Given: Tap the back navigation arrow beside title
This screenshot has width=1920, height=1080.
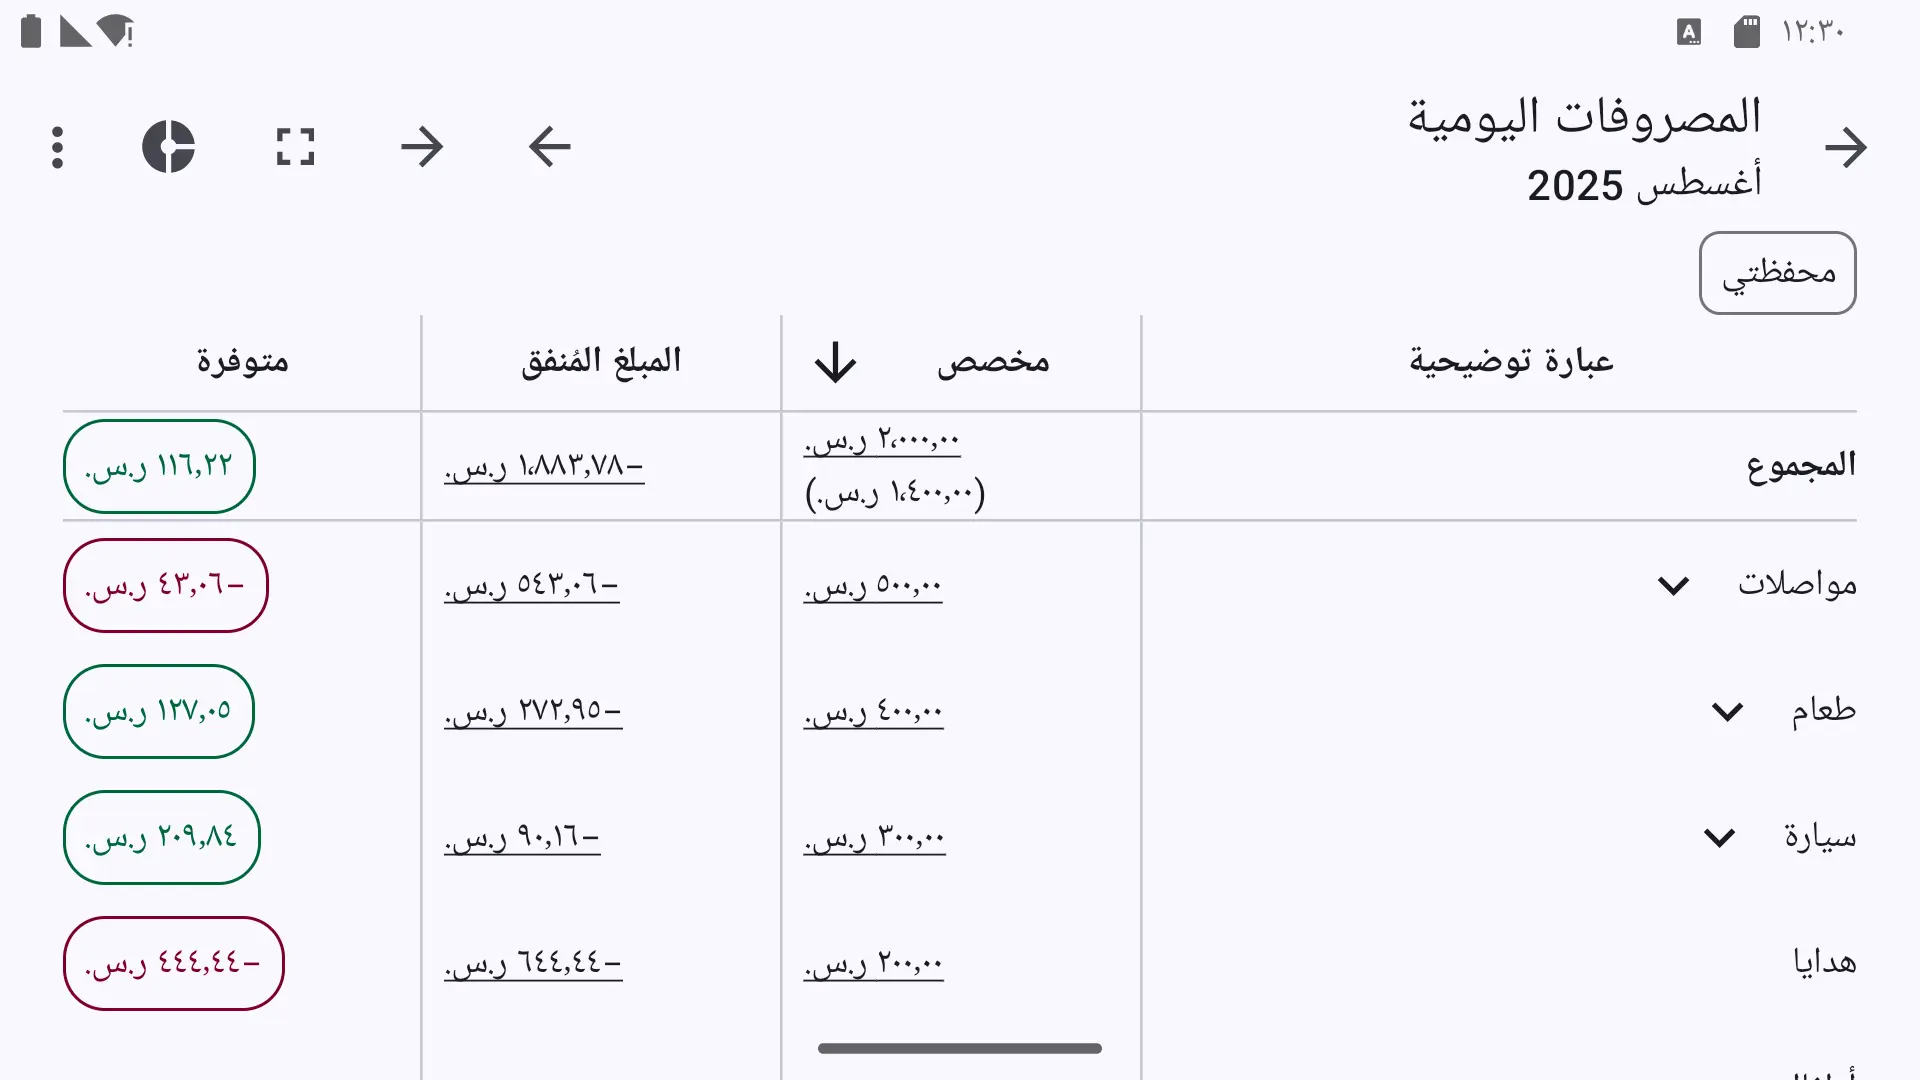Looking at the screenshot, I should [x=1845, y=148].
